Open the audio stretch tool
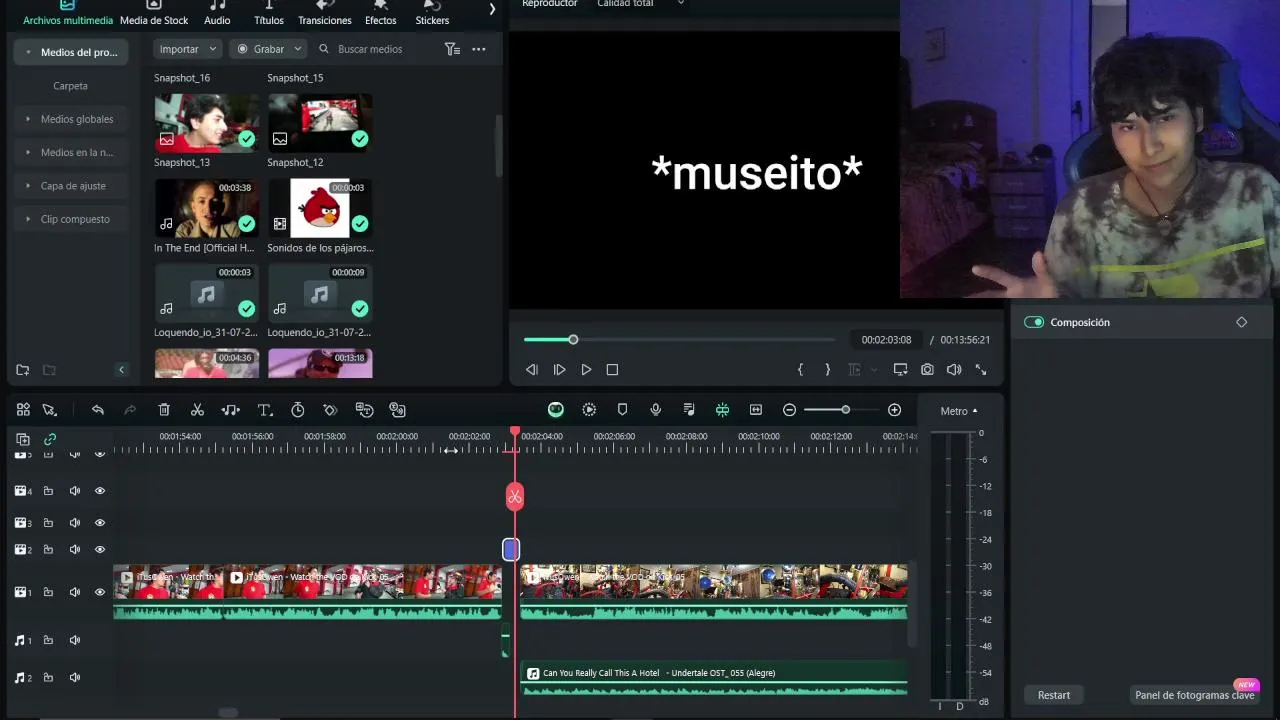The height and width of the screenshot is (720, 1280). [231, 410]
